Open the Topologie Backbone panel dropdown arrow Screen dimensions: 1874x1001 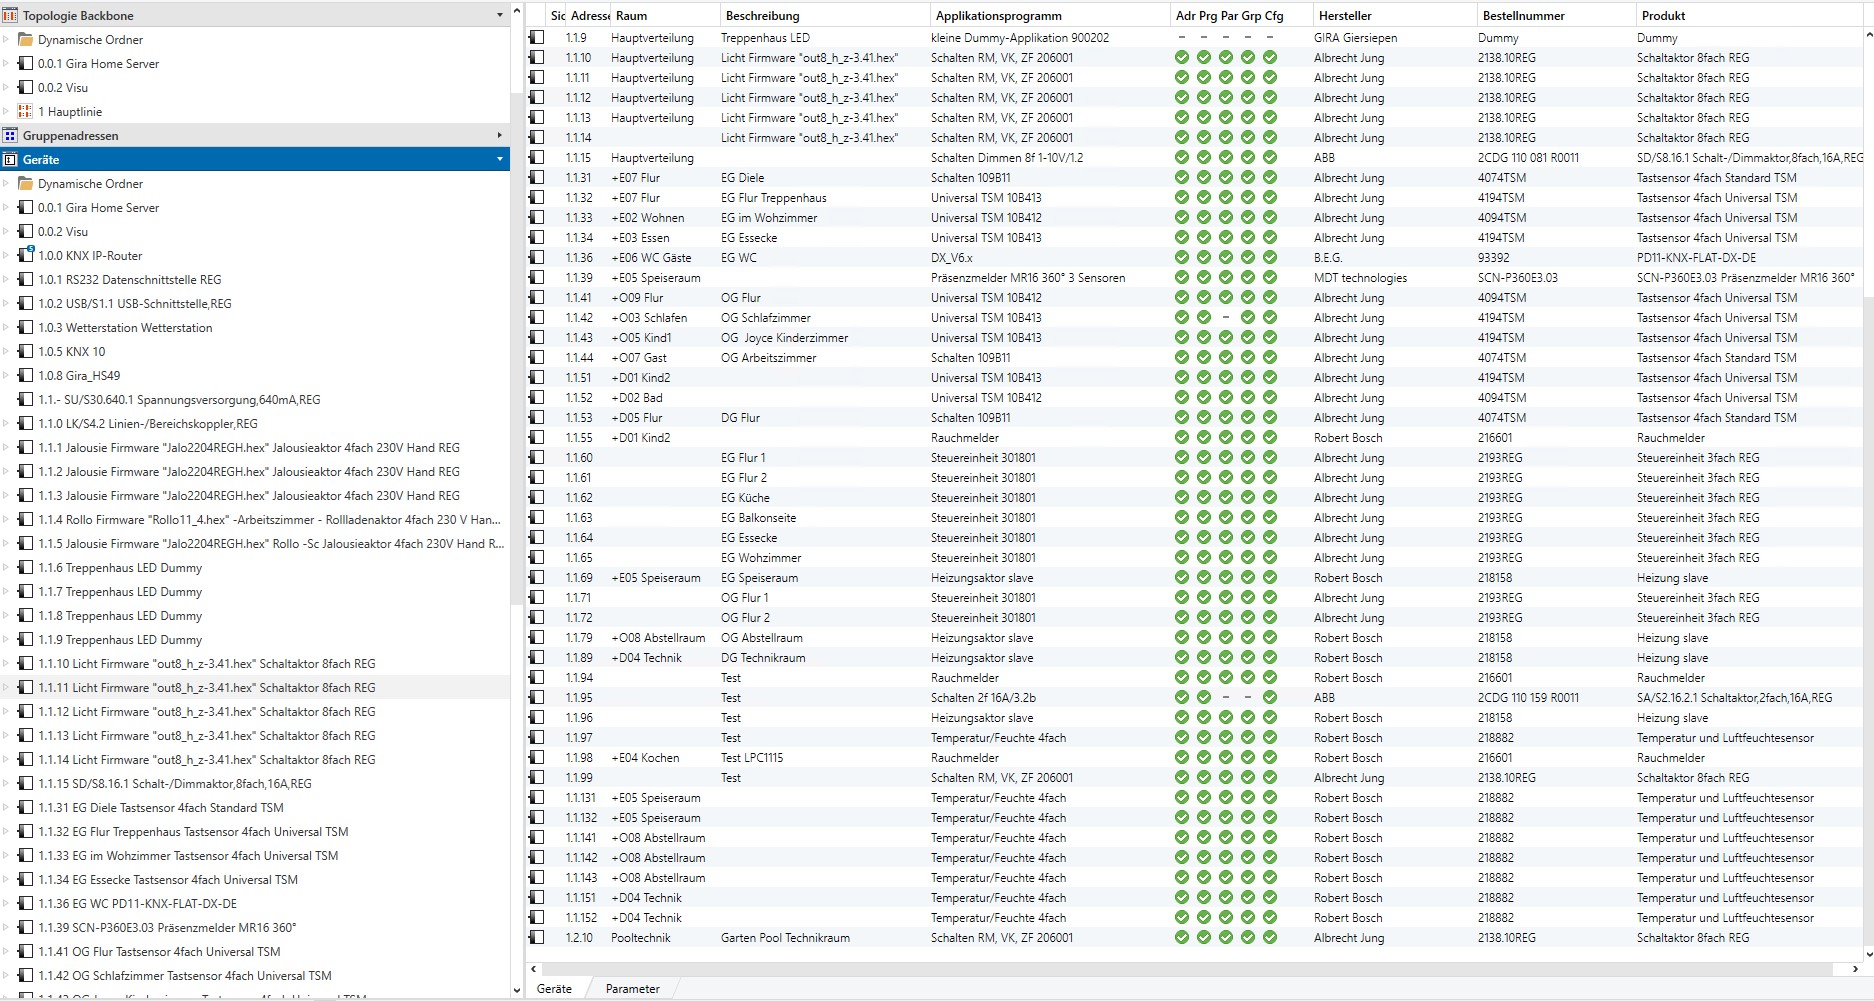click(500, 16)
